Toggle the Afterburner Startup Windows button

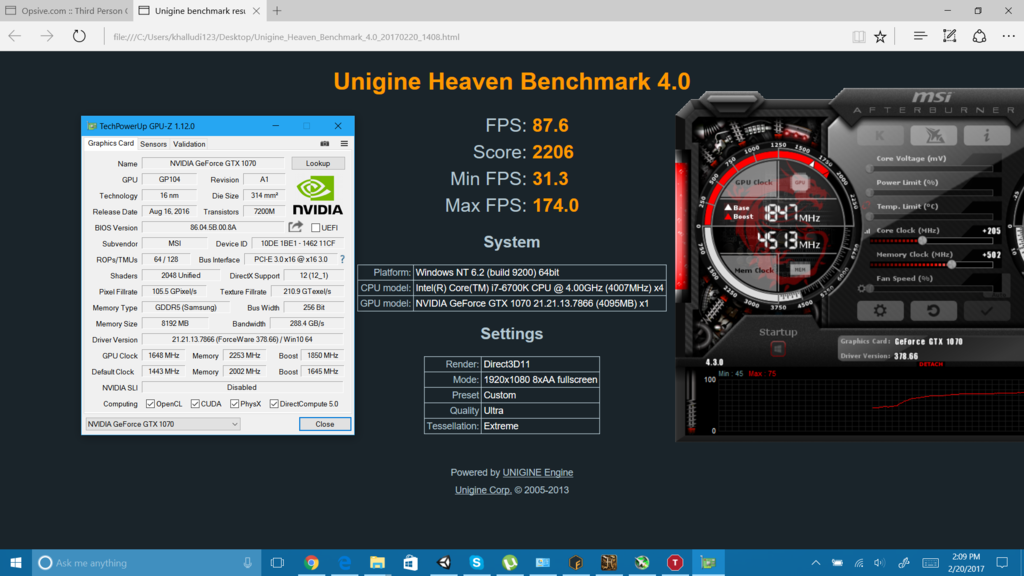[x=778, y=349]
